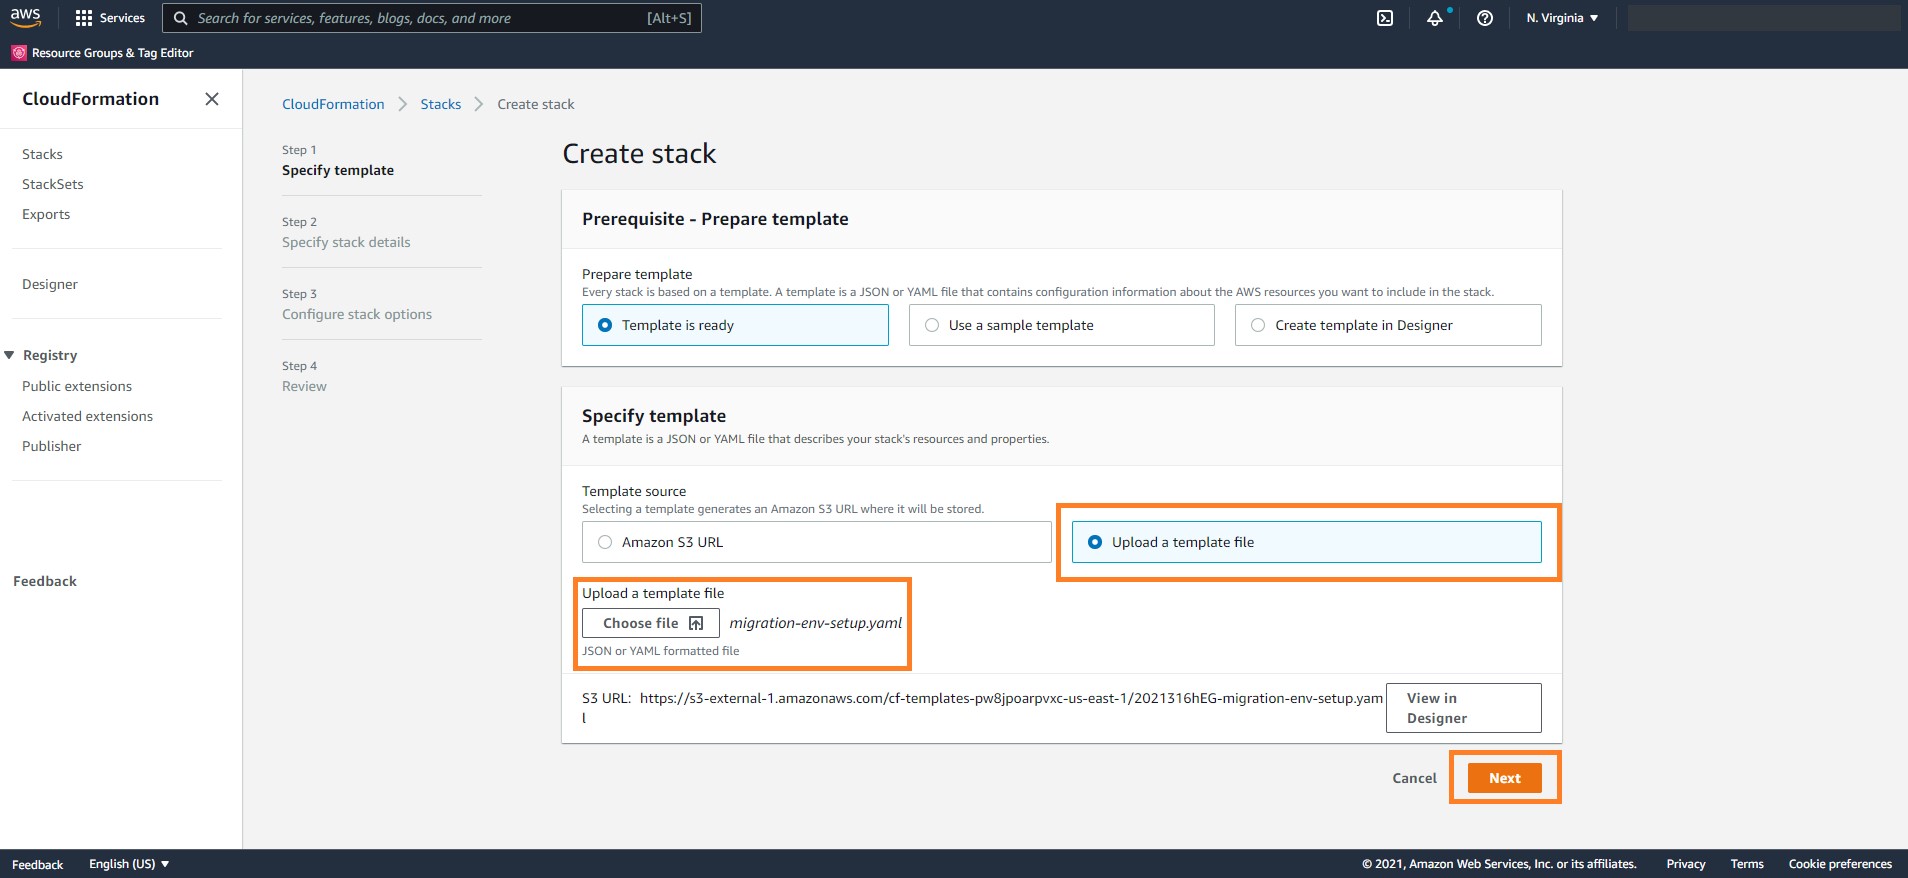Click the Choose file button
The height and width of the screenshot is (878, 1908).
[x=651, y=623]
